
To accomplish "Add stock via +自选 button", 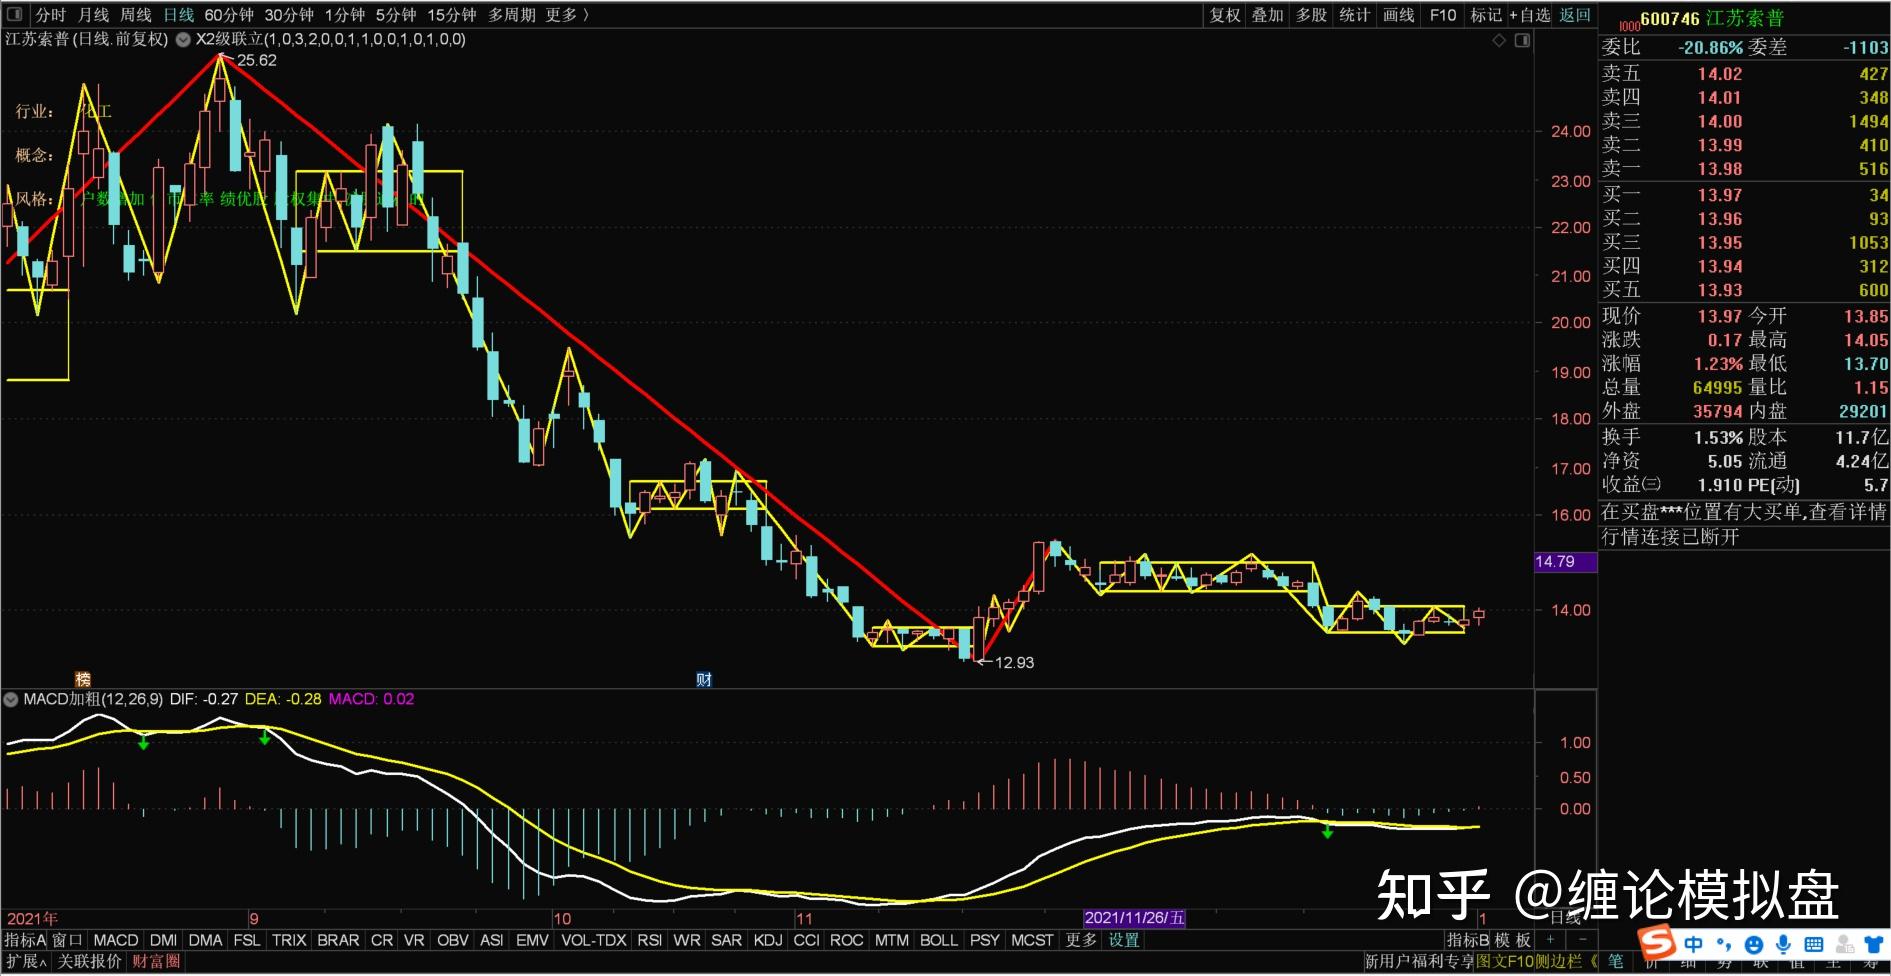I will click(1529, 15).
